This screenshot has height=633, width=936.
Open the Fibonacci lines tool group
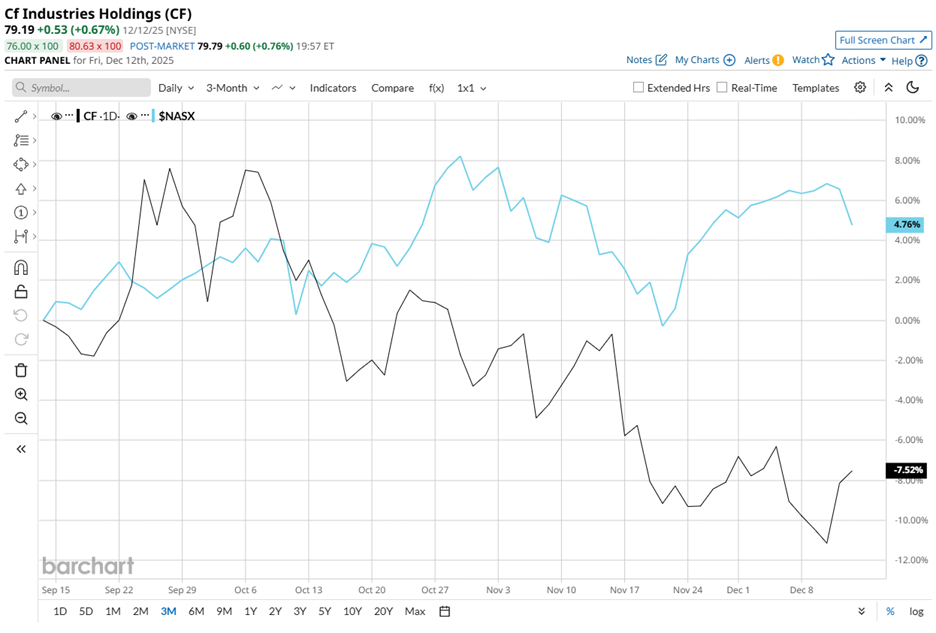pos(21,140)
